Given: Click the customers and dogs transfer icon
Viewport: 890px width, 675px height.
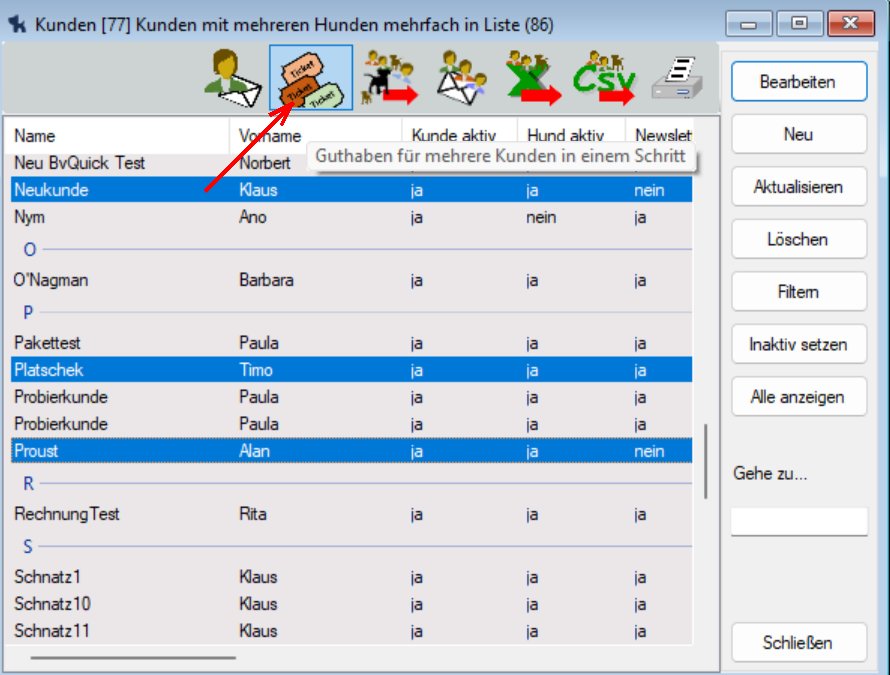Looking at the screenshot, I should [x=389, y=78].
